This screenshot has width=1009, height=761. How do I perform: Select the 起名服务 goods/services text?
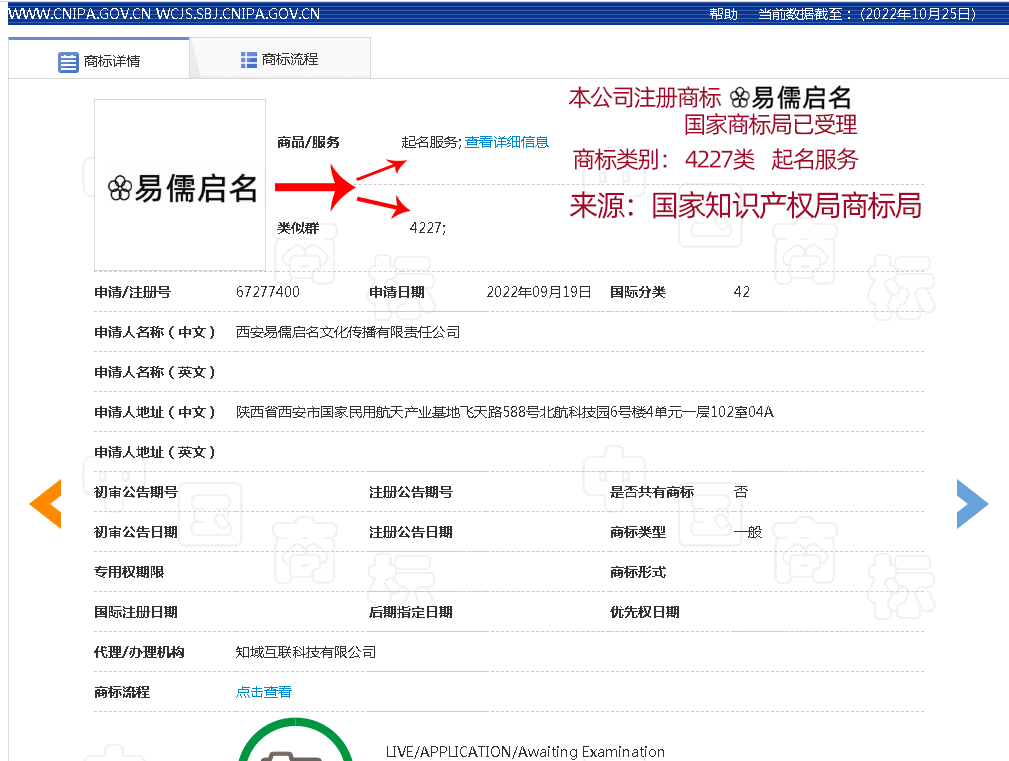click(431, 142)
